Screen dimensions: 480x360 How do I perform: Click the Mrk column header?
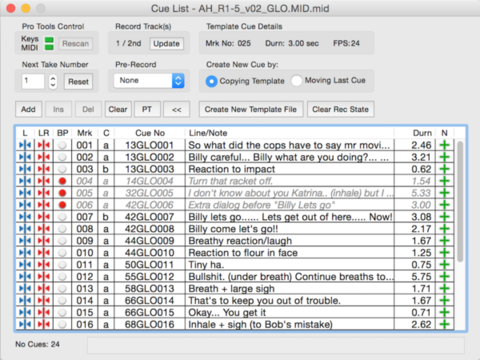click(x=85, y=133)
